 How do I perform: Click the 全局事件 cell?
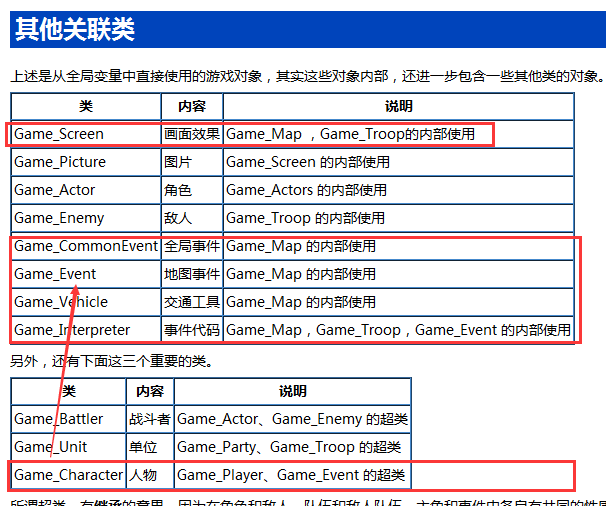(192, 246)
